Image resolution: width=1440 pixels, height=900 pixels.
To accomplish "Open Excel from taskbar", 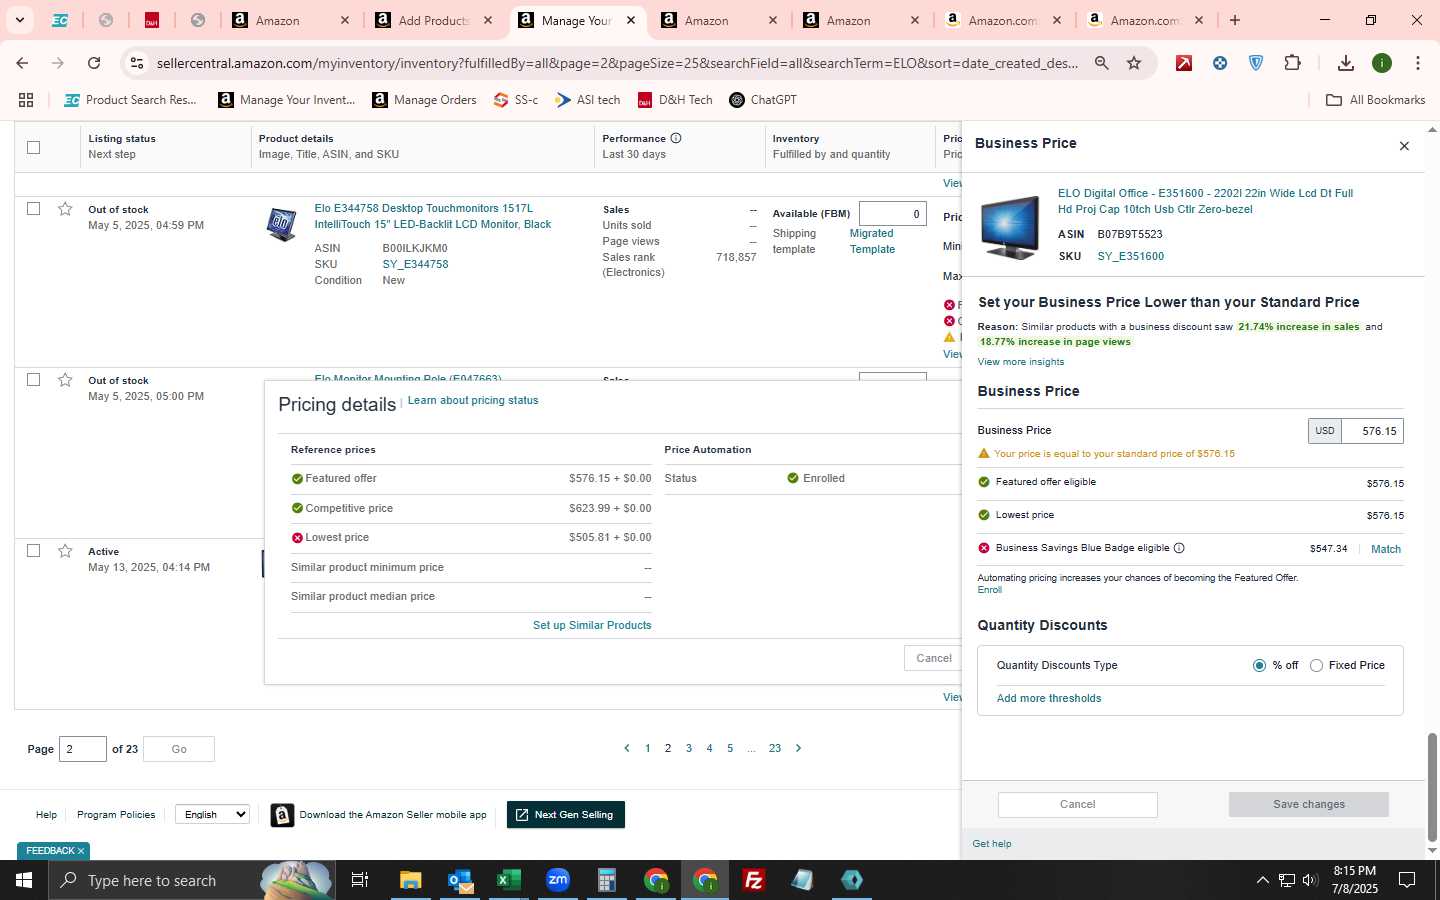I will coord(509,880).
